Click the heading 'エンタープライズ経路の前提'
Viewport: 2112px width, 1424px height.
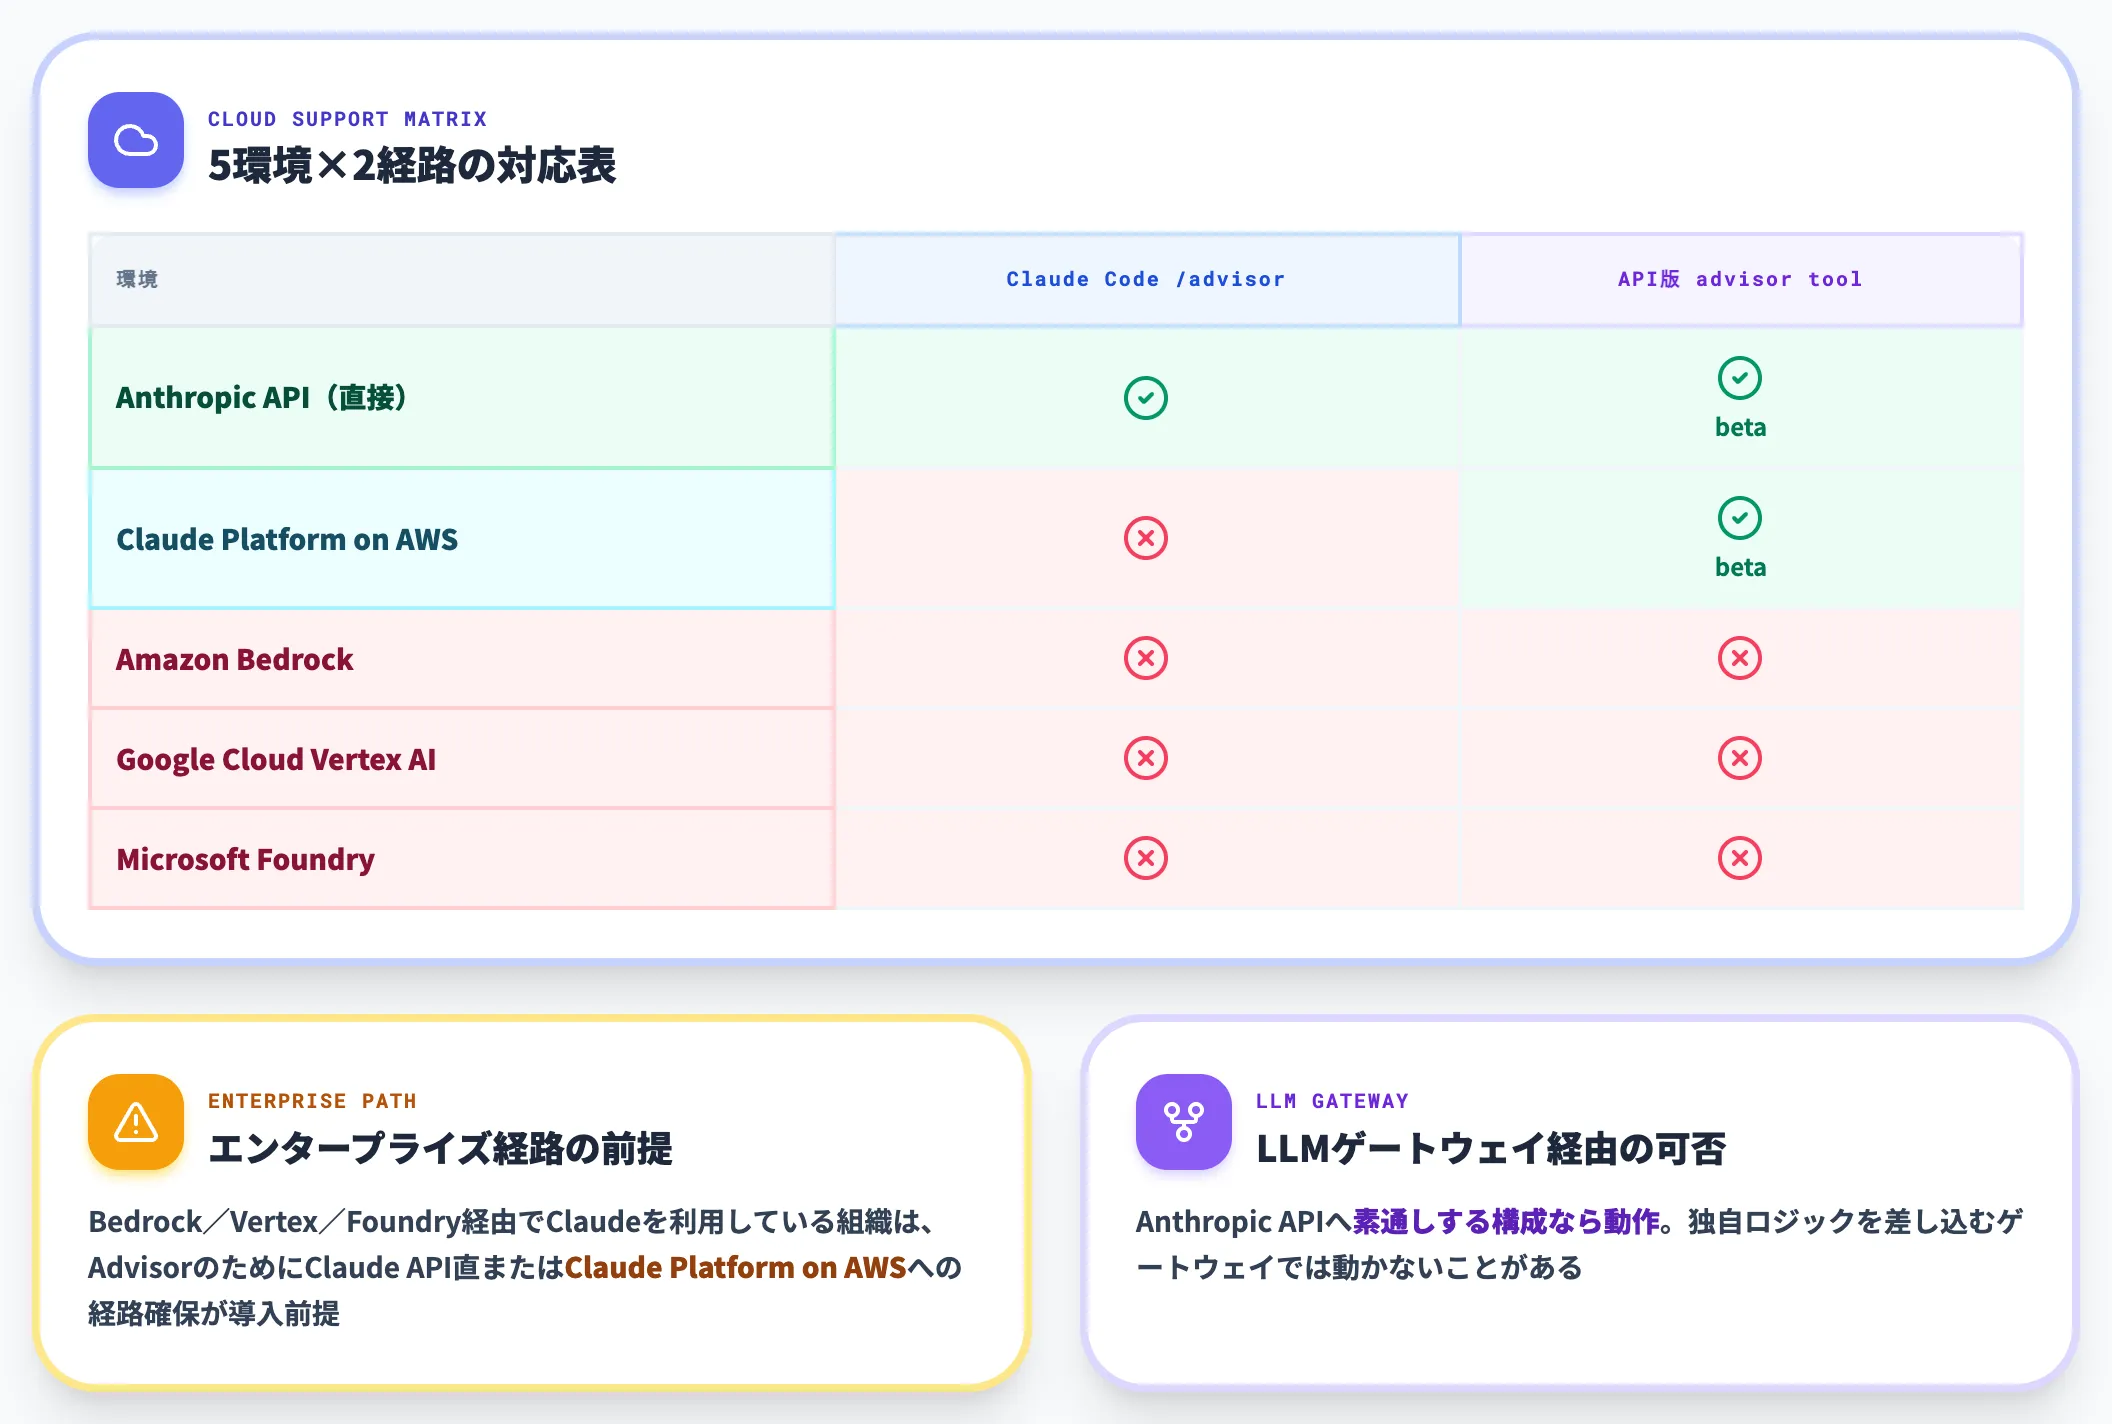click(x=440, y=1149)
